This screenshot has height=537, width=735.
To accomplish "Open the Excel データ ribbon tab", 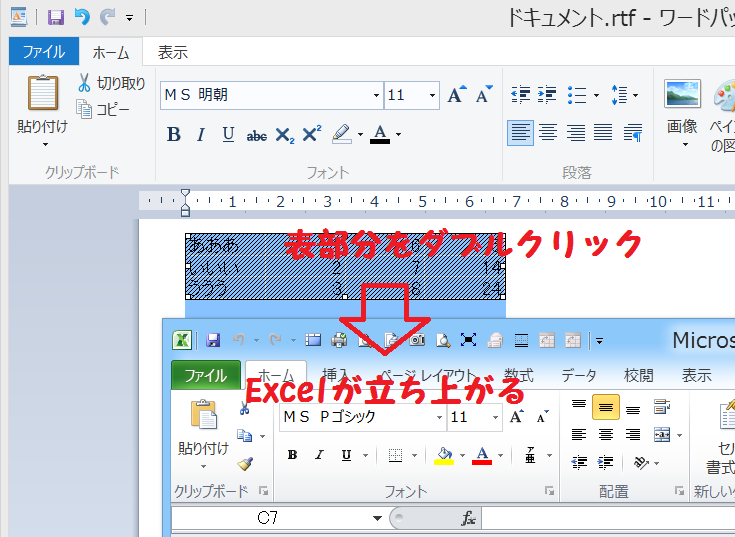I will (x=578, y=376).
